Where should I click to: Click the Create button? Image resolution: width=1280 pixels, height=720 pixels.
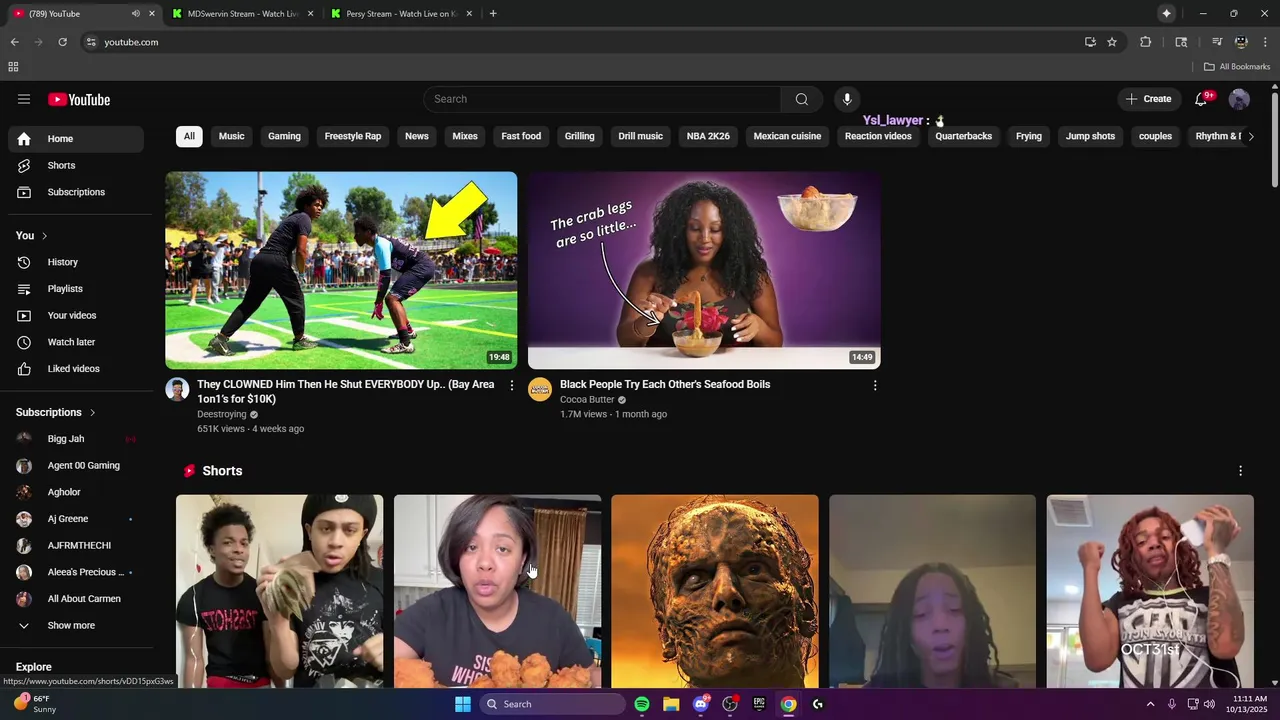(1148, 99)
